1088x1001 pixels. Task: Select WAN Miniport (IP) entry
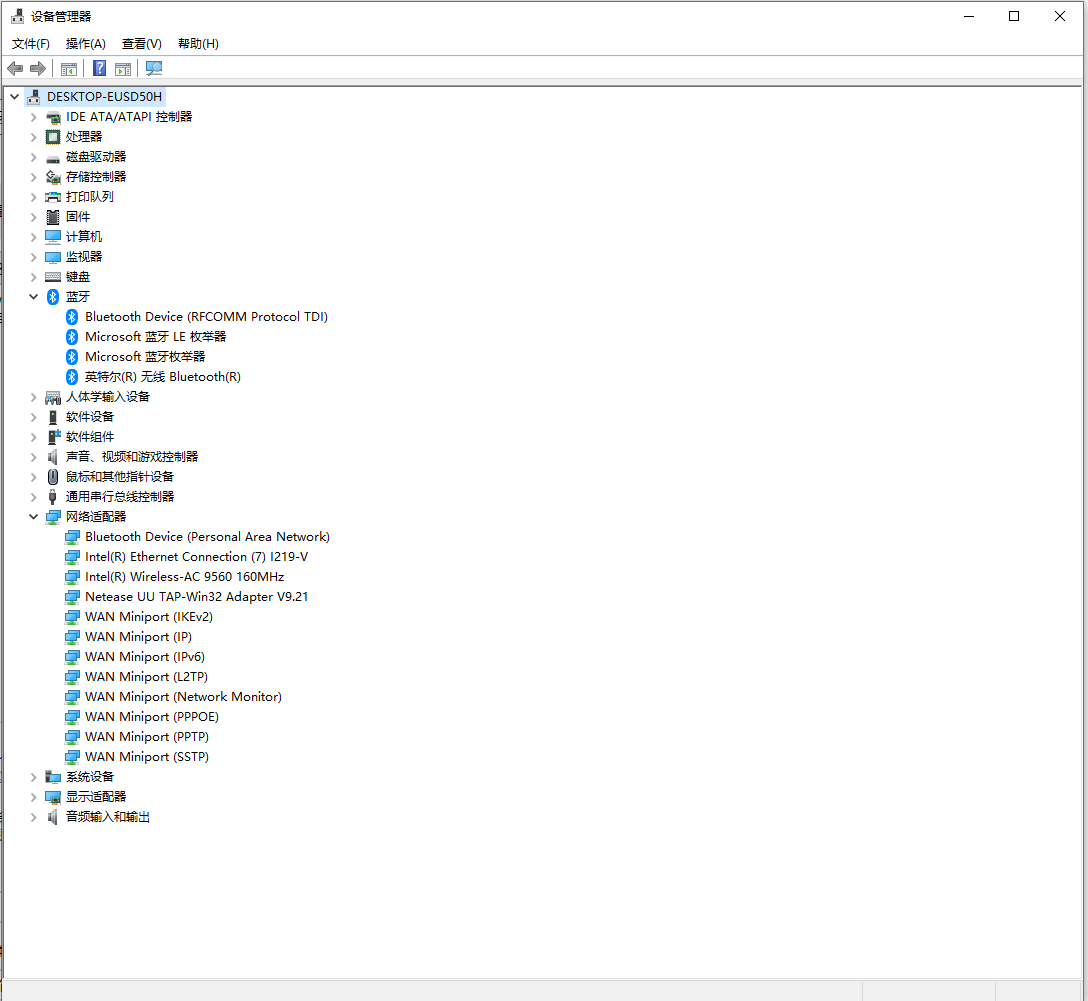pos(138,637)
